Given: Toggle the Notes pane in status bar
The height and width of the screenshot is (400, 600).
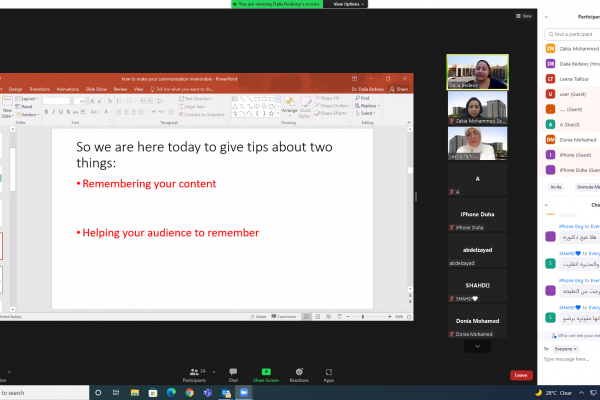Looking at the screenshot, I should click(x=259, y=315).
